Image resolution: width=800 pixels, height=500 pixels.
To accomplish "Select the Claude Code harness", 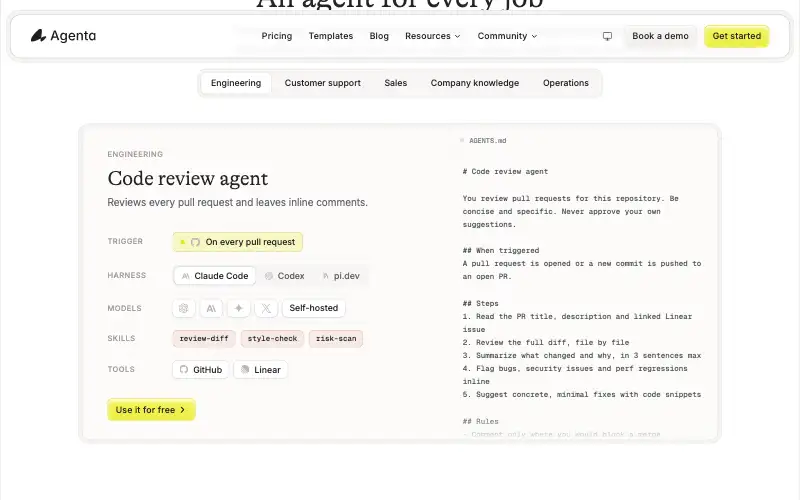I will coord(215,276).
